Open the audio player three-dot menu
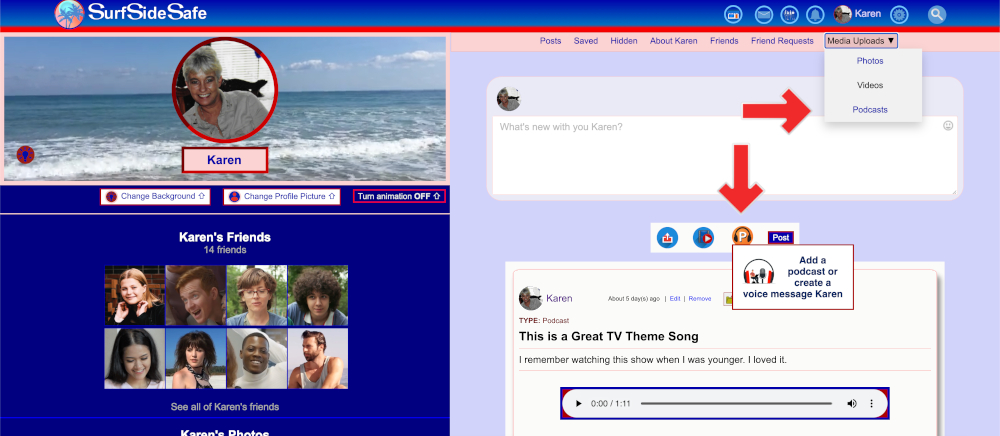The width and height of the screenshot is (1000, 436). coord(872,403)
